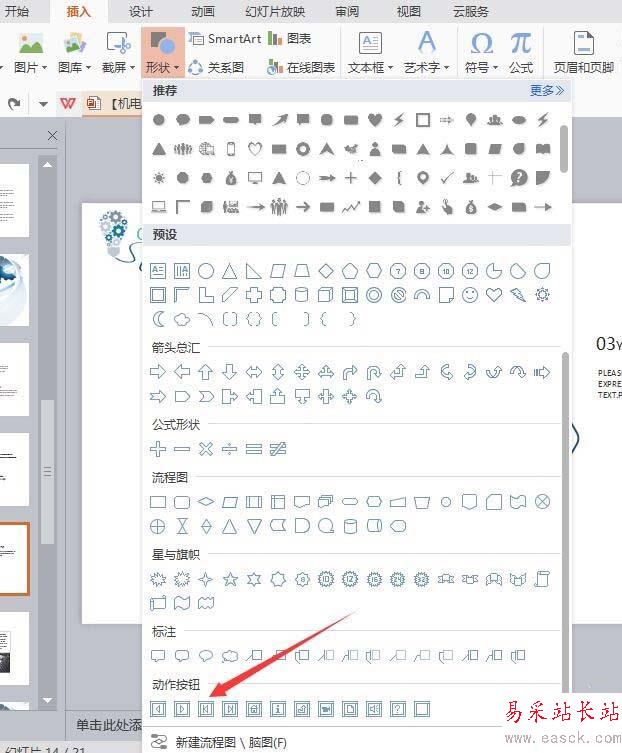Pick the up arrow in arrow collection
The image size is (622, 753).
click(x=206, y=372)
